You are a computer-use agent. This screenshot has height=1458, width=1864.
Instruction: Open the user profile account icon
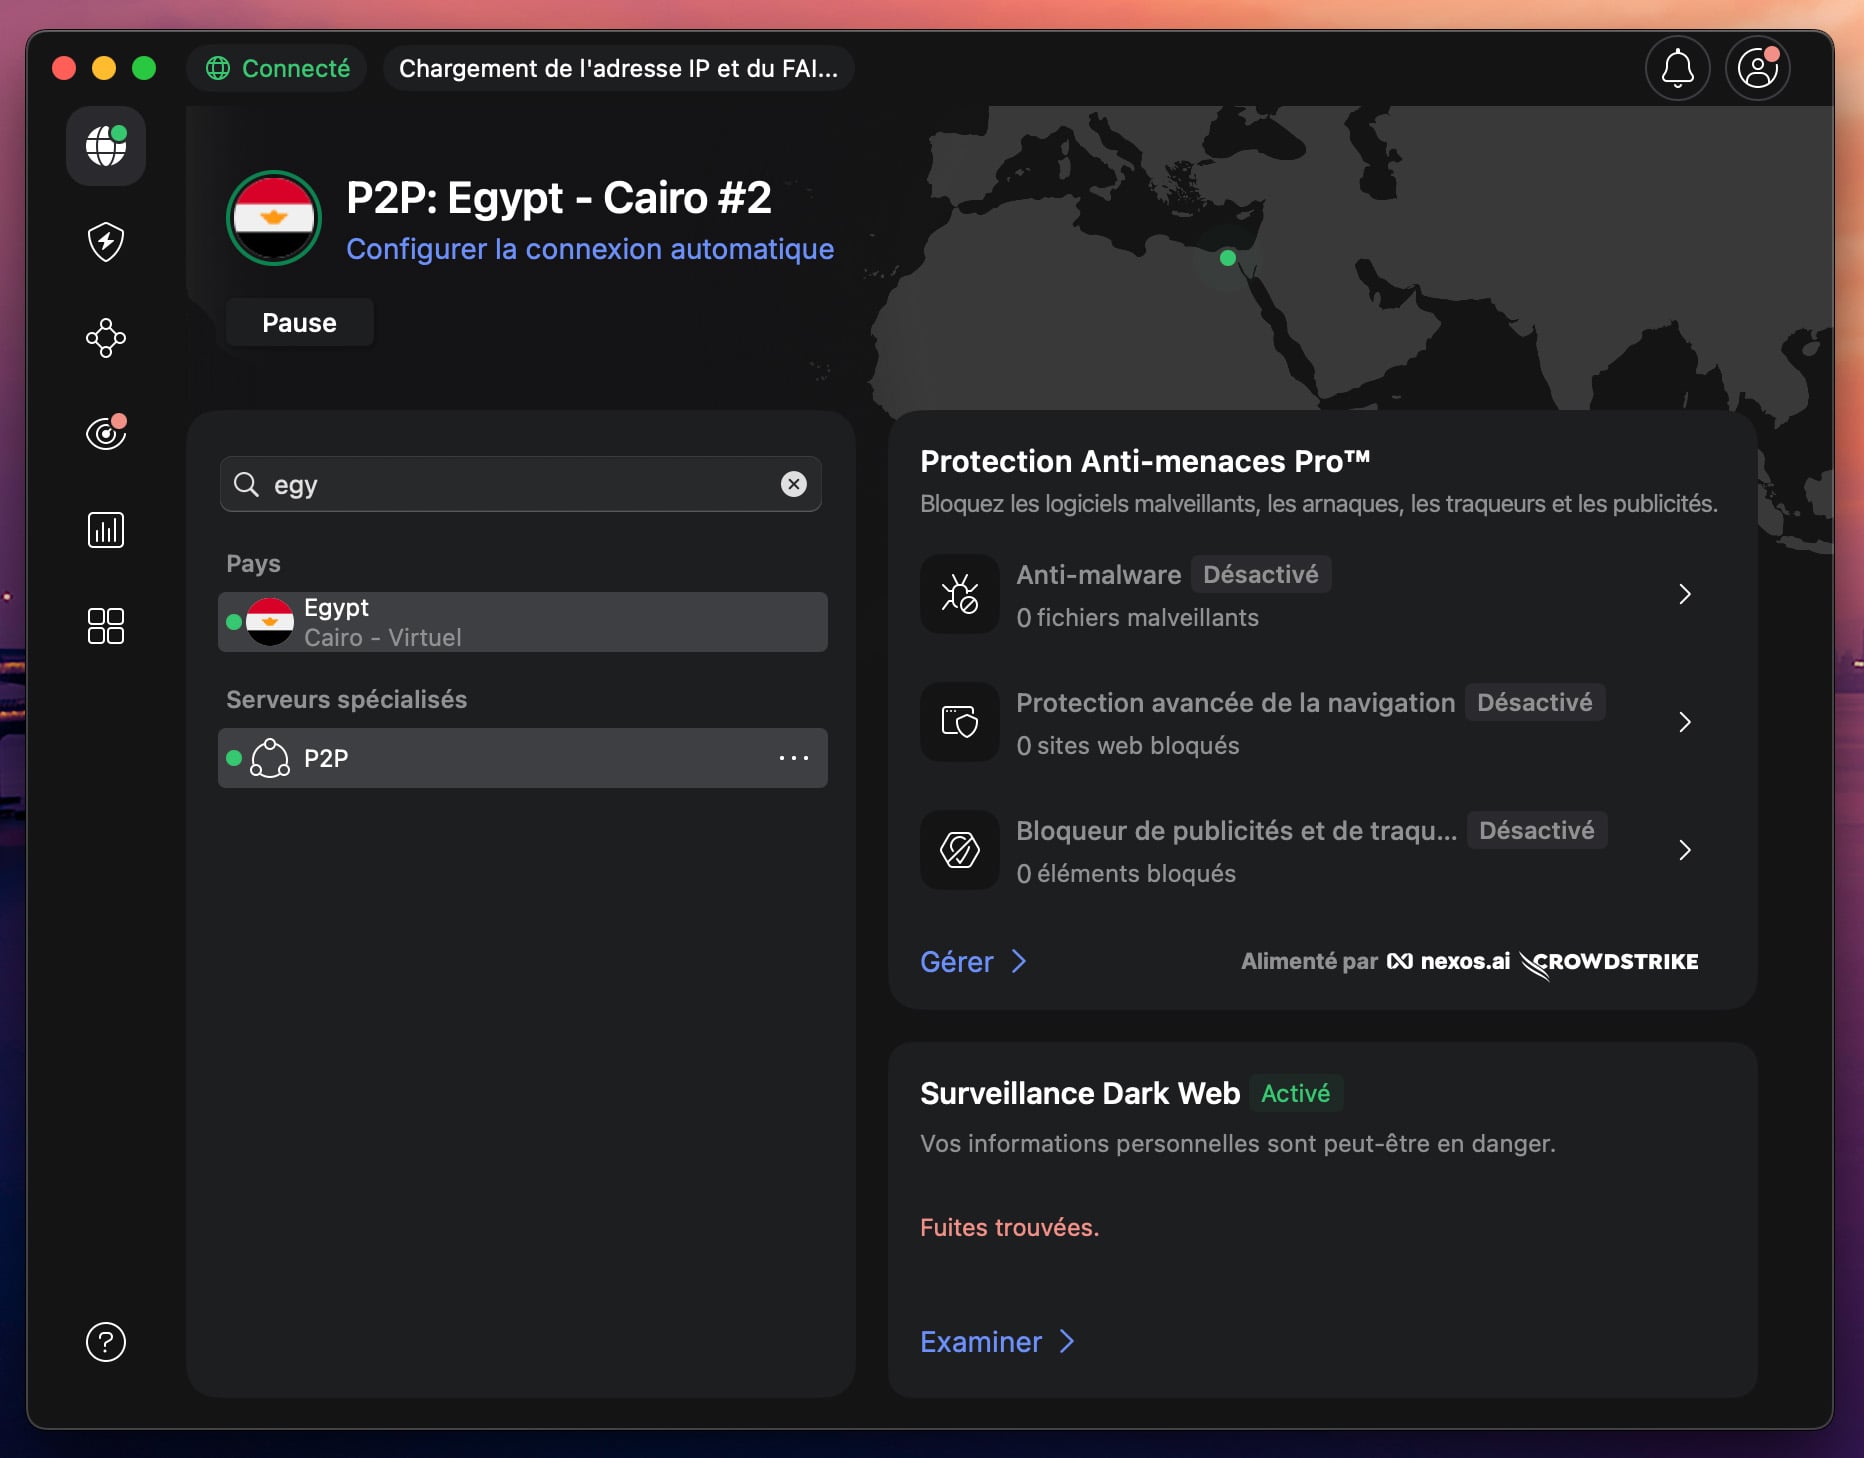point(1758,68)
